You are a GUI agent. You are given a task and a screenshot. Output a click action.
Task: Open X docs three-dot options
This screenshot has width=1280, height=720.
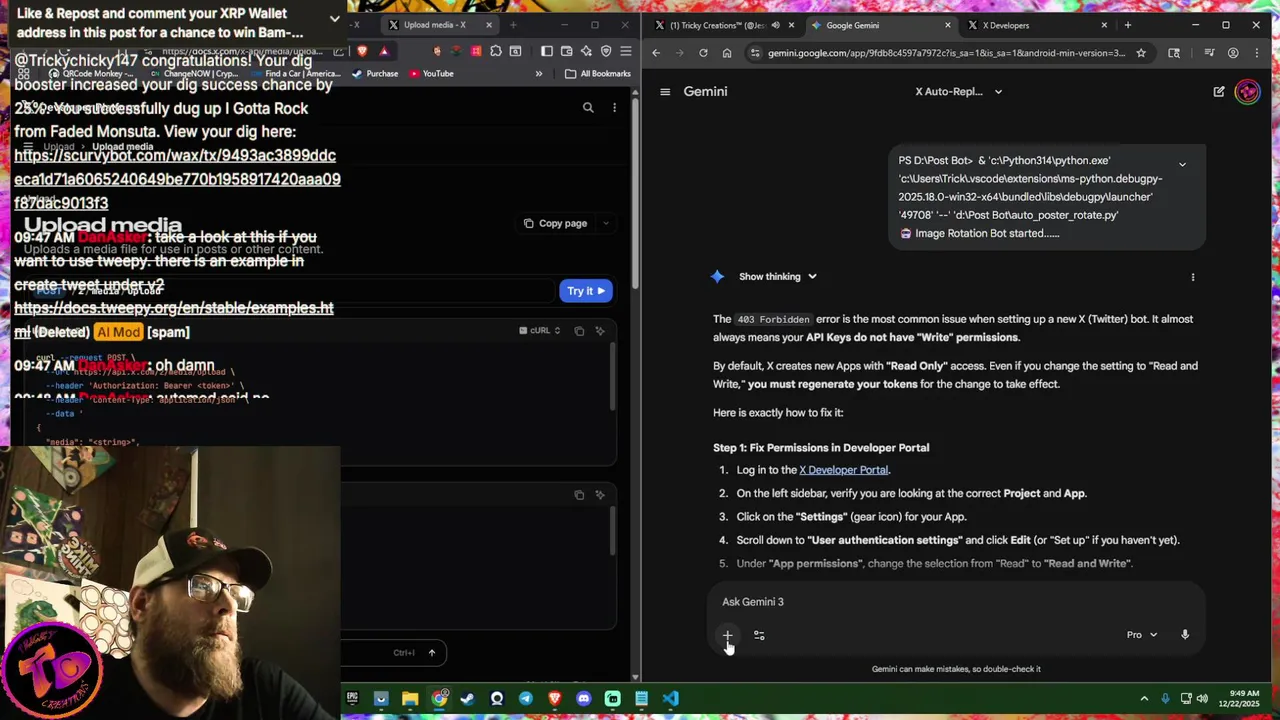point(614,107)
